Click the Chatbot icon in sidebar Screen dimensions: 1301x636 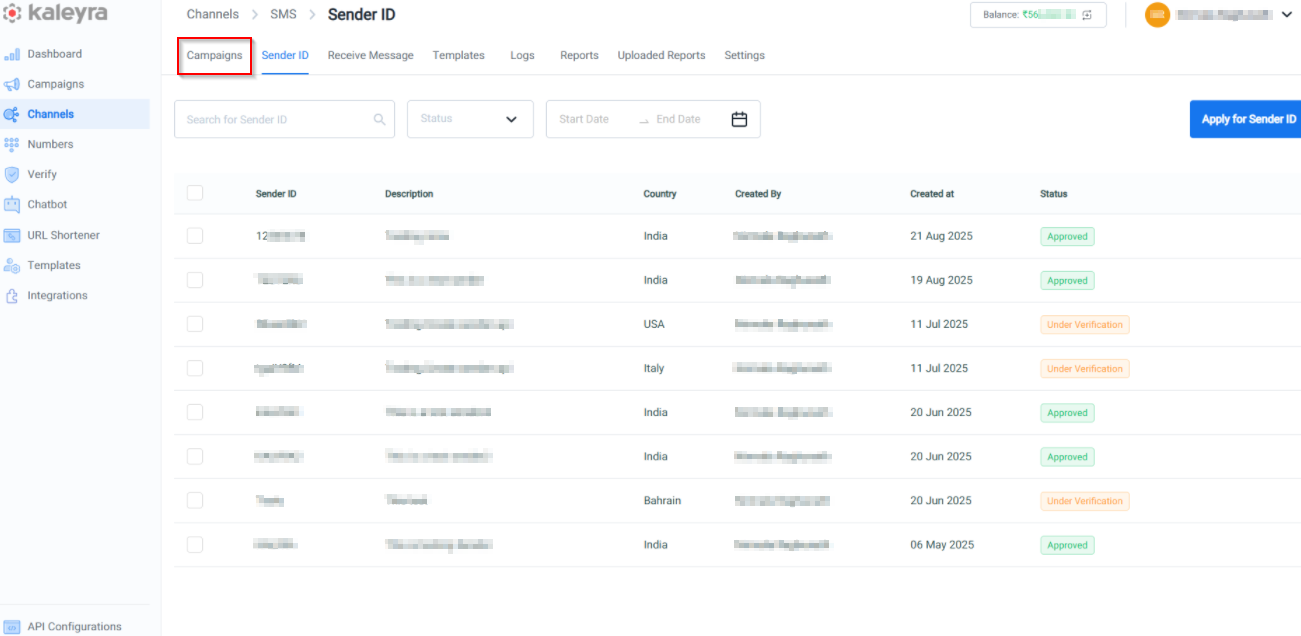click(x=12, y=204)
